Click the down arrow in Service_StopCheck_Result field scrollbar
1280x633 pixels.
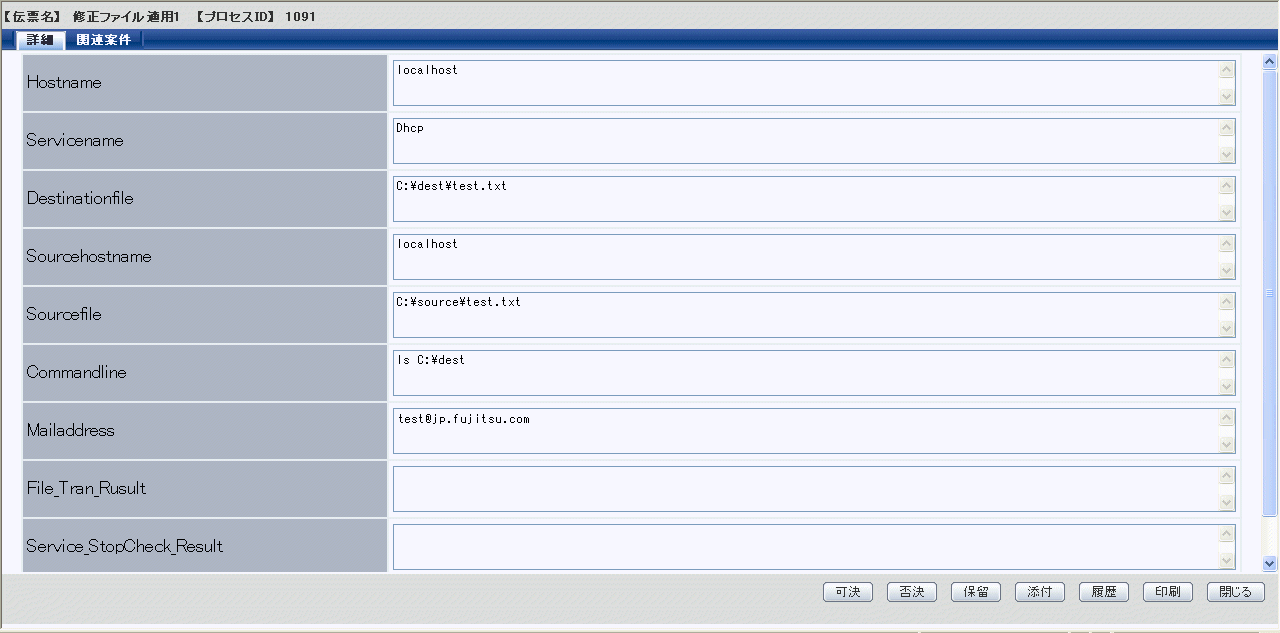point(1227,561)
